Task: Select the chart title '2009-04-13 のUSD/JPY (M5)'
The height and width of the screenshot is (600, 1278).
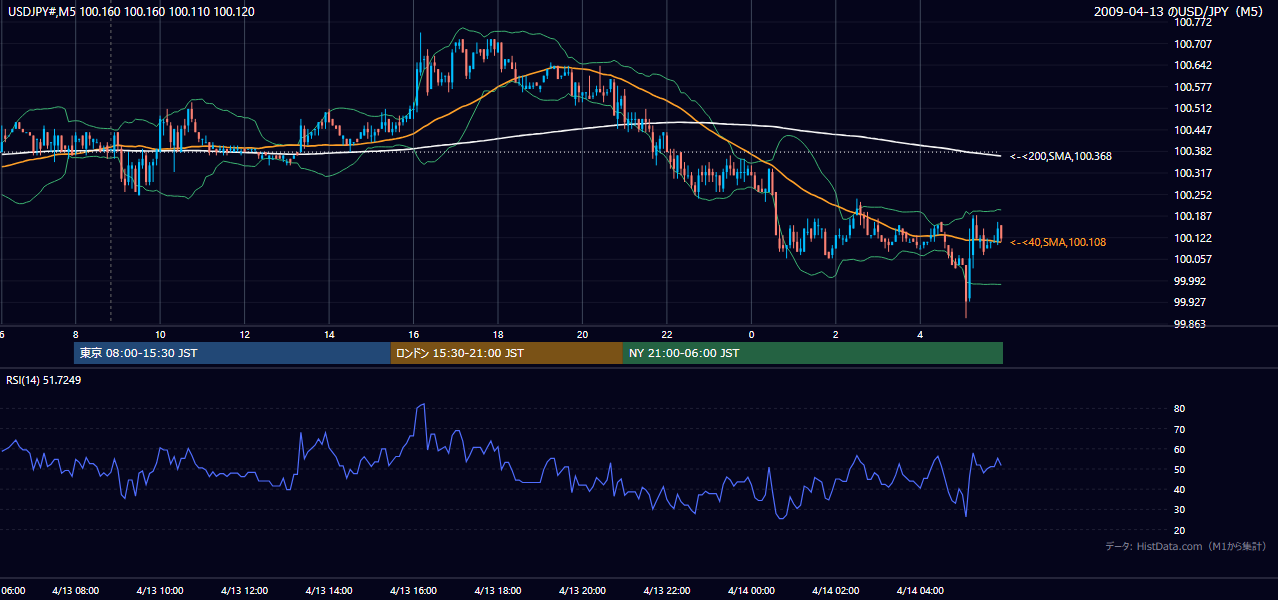Action: [1180, 12]
